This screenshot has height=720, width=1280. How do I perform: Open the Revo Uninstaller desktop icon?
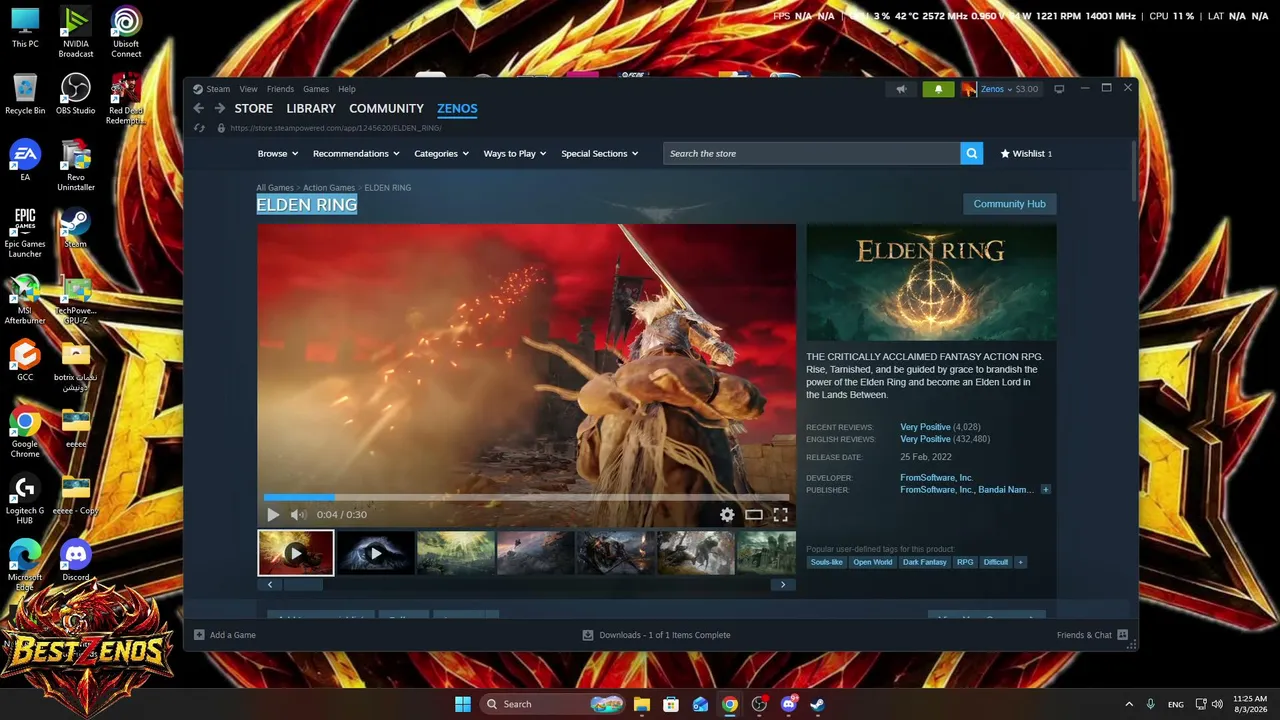pyautogui.click(x=76, y=166)
